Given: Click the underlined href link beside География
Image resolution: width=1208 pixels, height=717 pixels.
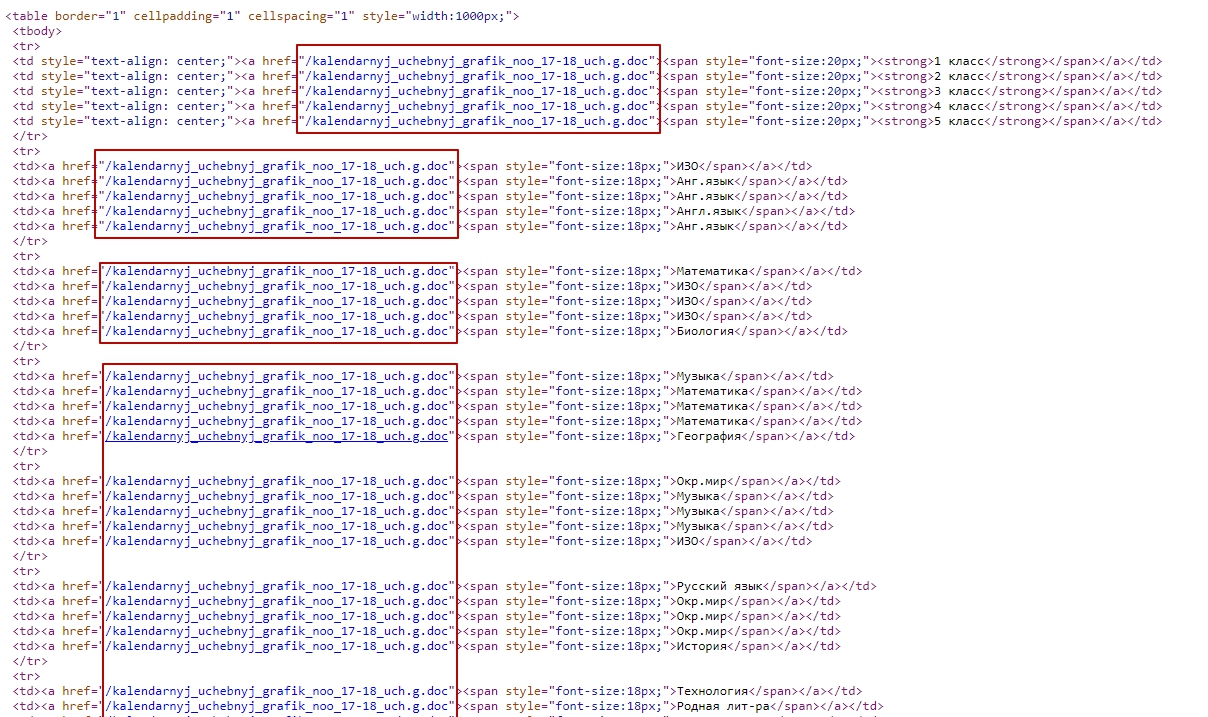Looking at the screenshot, I should click(277, 436).
